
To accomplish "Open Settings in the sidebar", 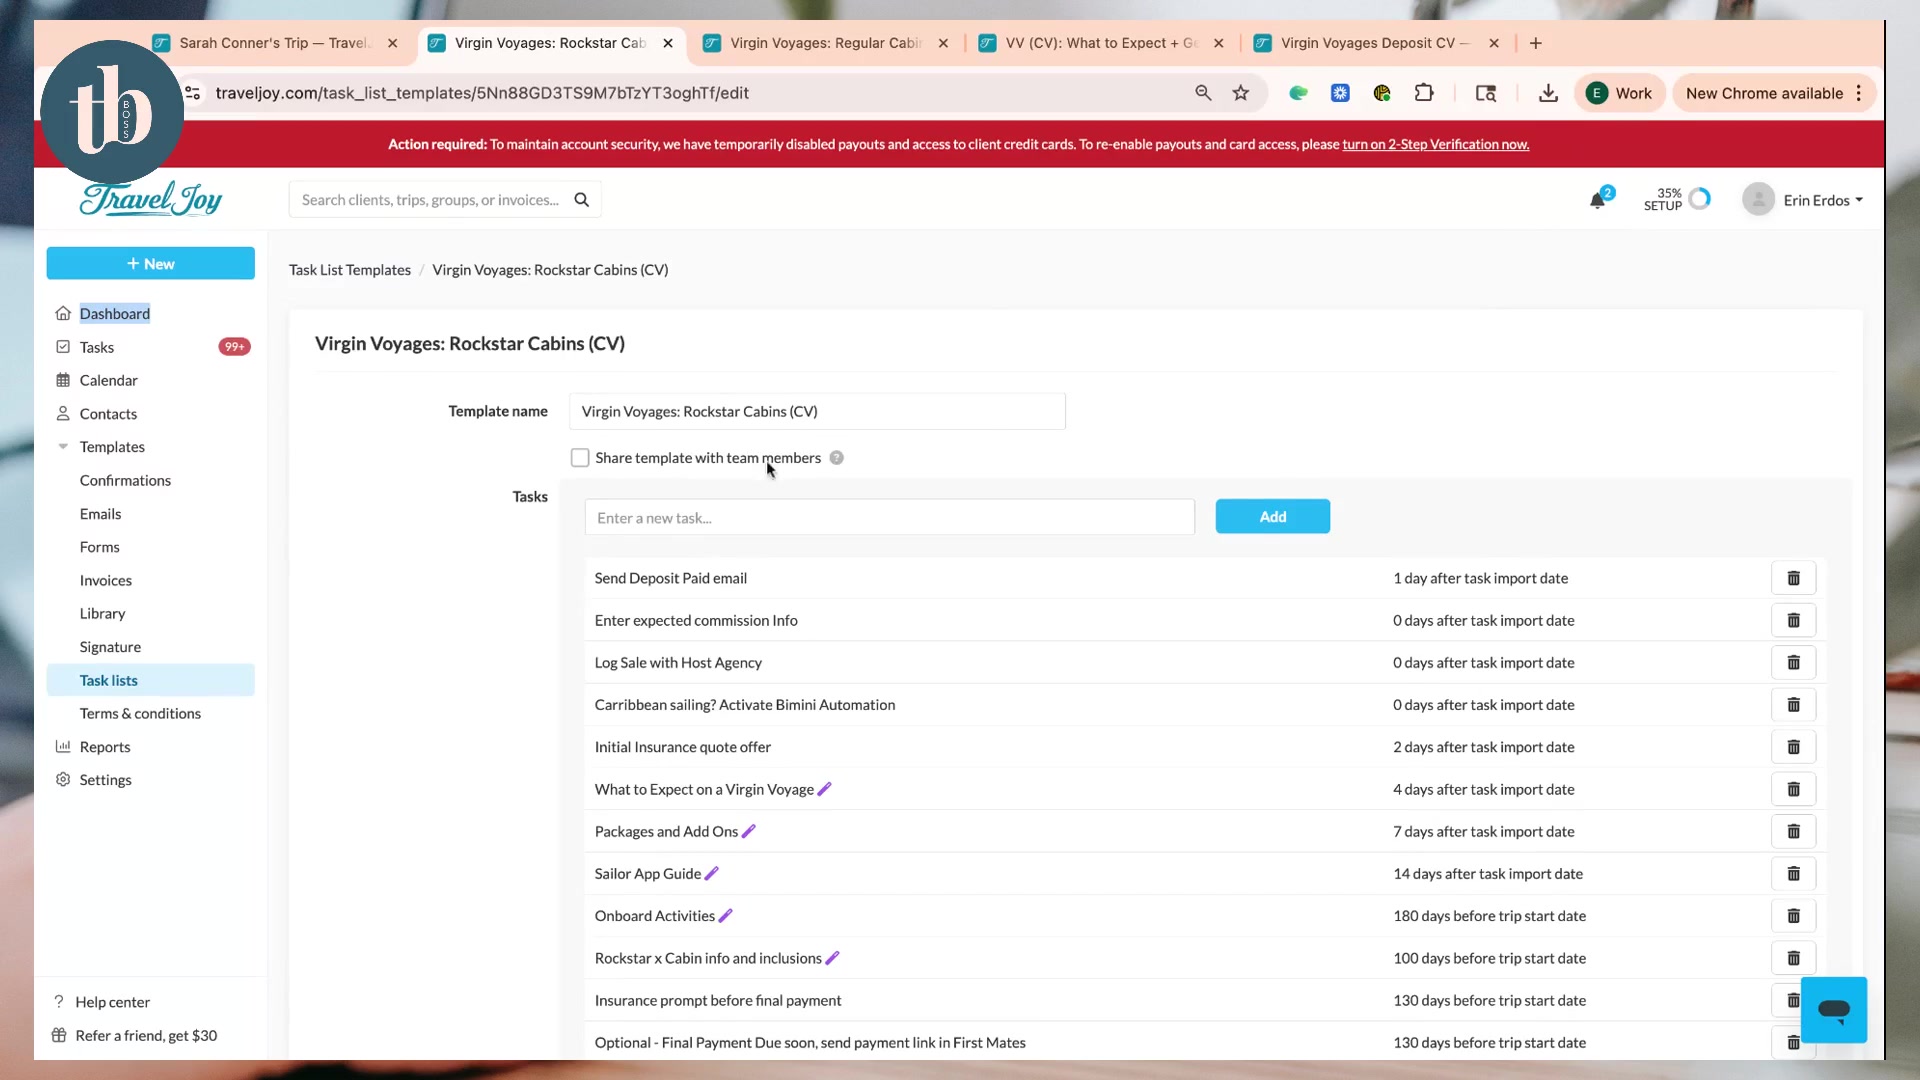I will click(105, 780).
